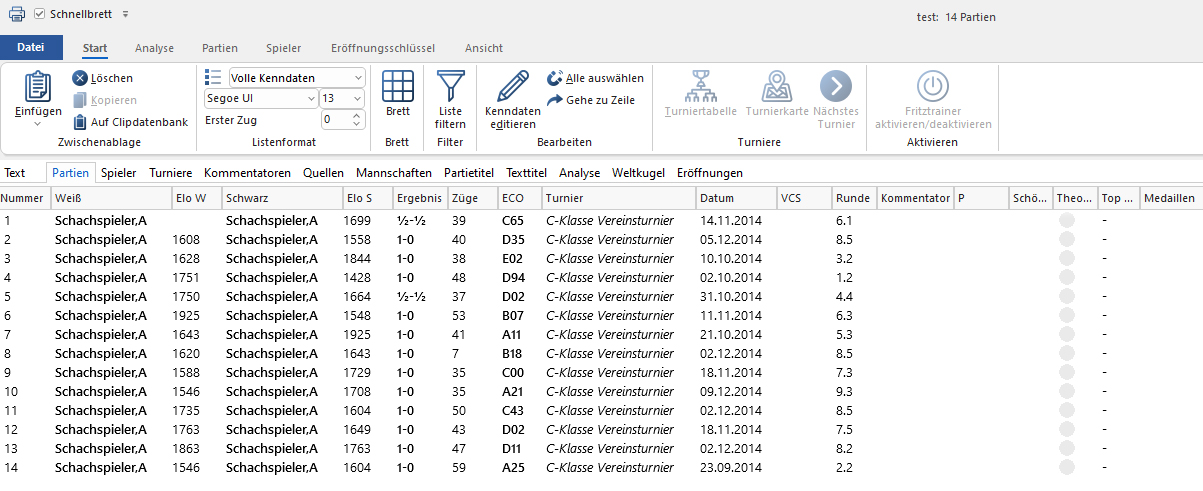1203x491 pixels.
Task: Open the Datei menu
Action: coord(31,48)
